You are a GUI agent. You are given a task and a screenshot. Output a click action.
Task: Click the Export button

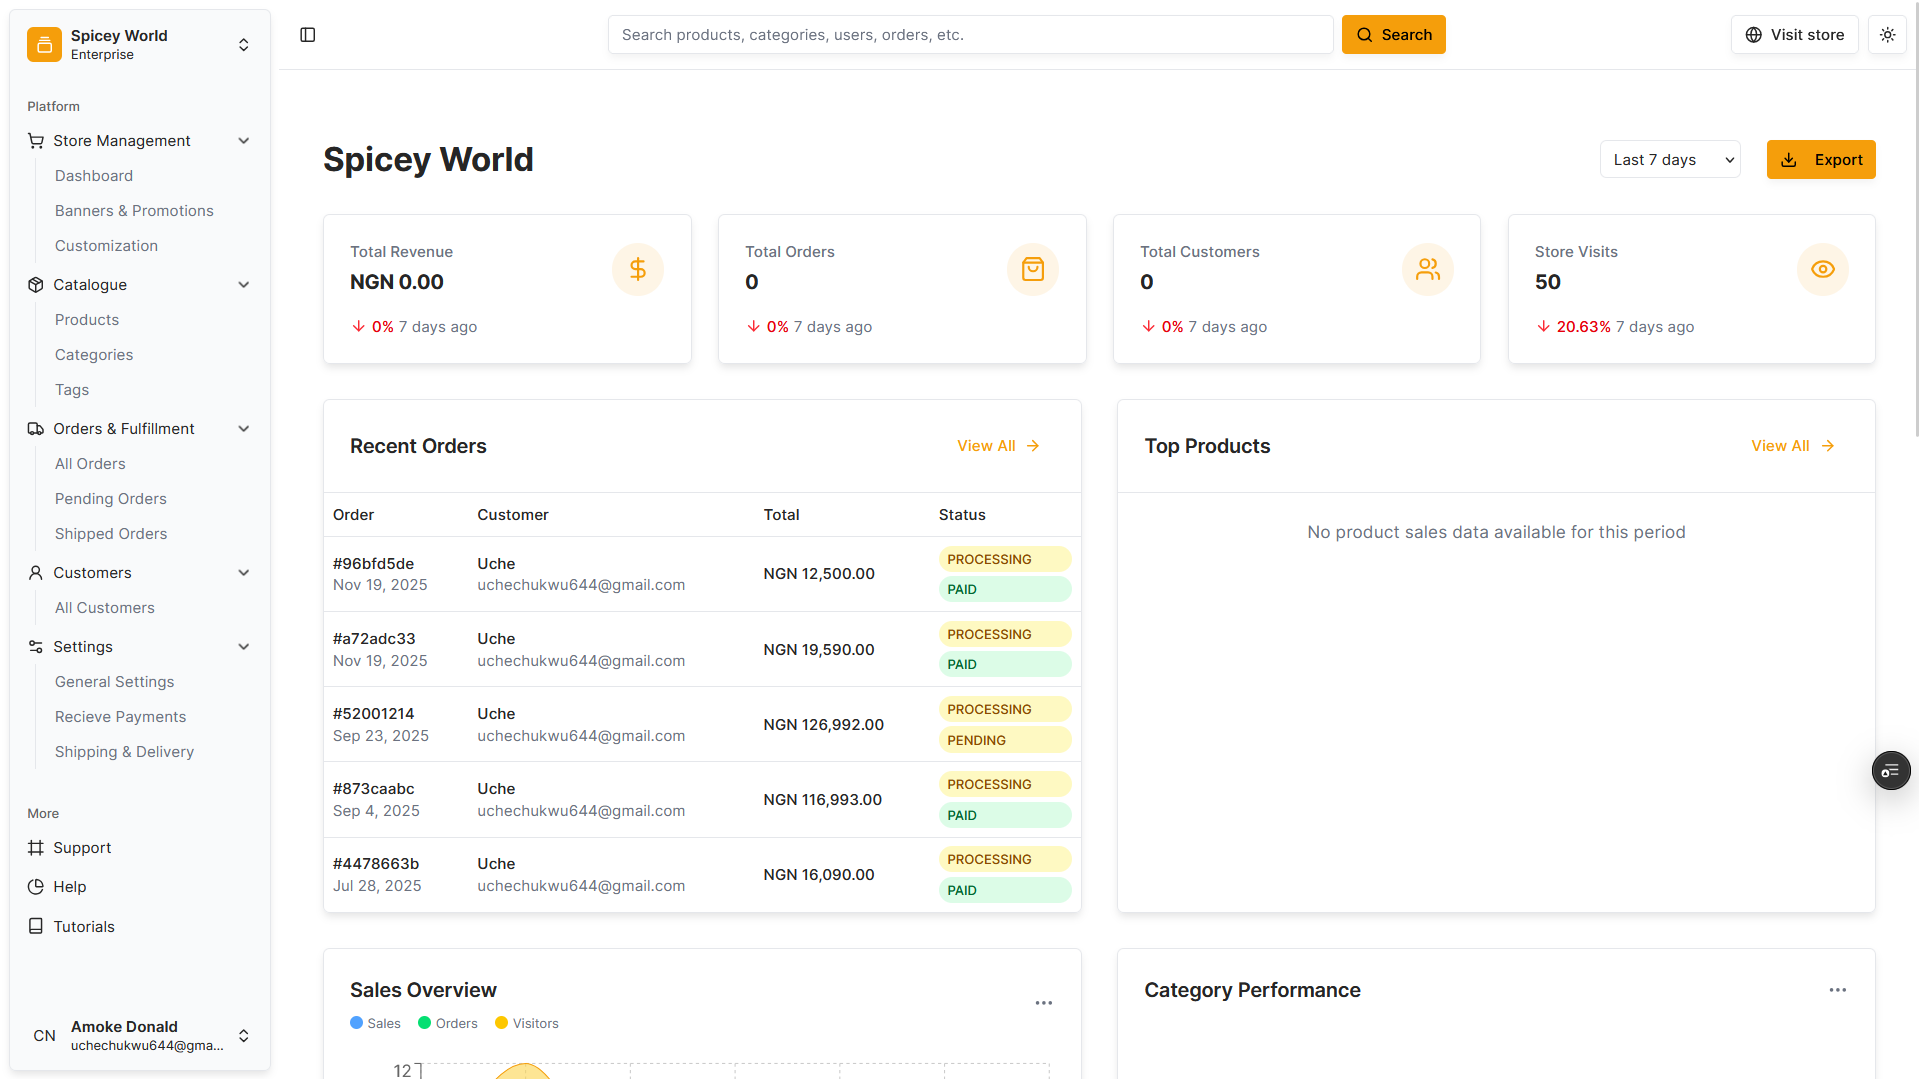1821,159
